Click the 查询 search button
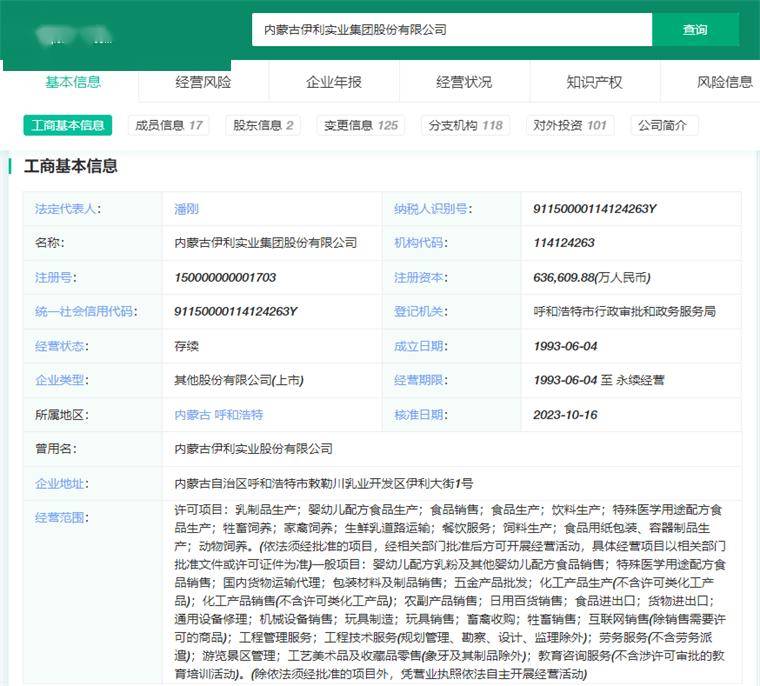 tap(695, 30)
